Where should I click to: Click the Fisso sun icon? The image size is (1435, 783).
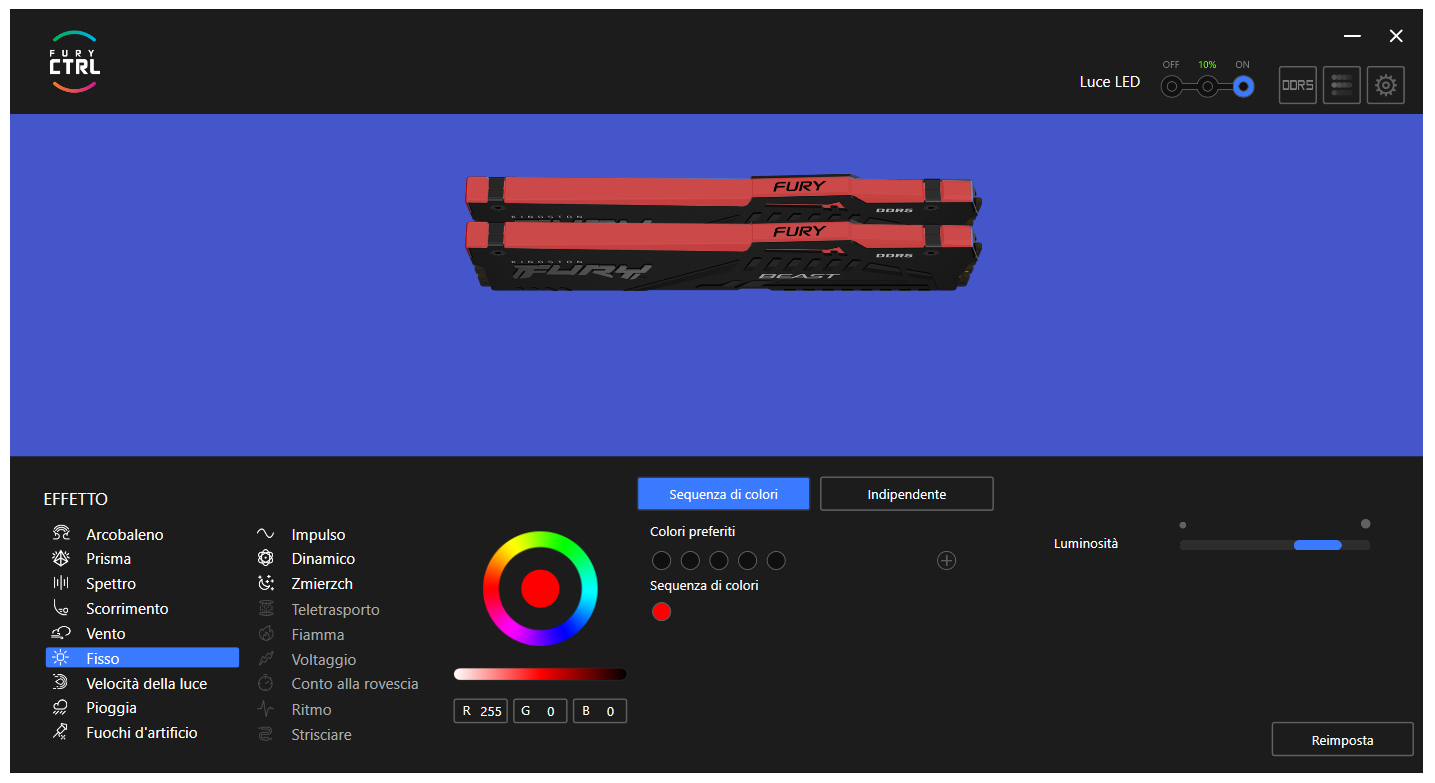tap(61, 658)
